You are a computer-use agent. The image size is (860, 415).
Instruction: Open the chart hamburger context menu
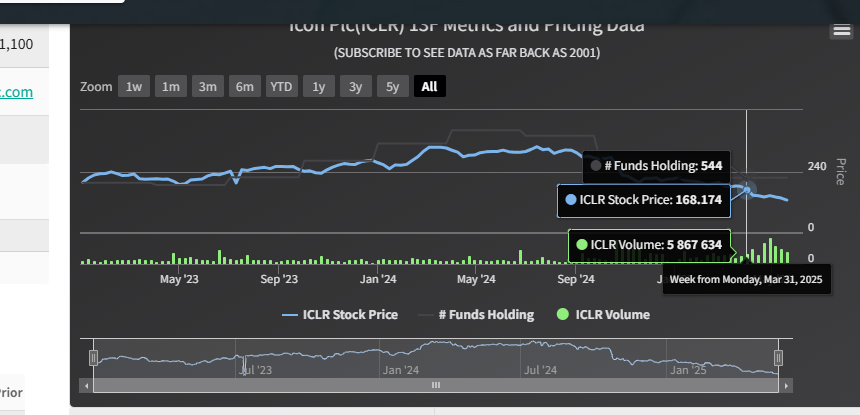841,31
